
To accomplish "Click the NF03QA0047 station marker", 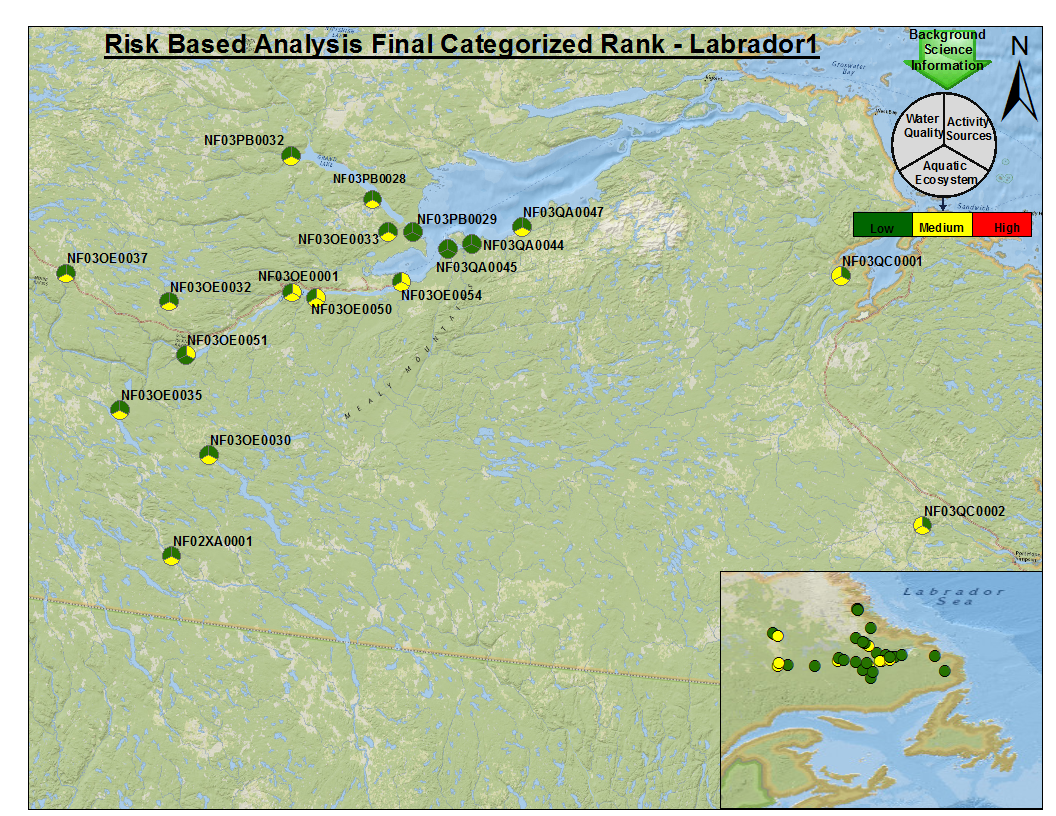I will pos(521,227).
